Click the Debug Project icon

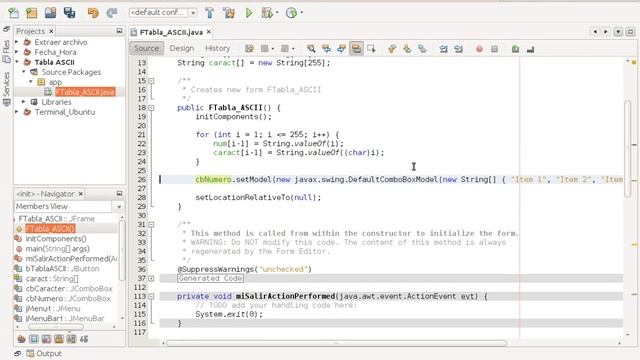[x=267, y=13]
